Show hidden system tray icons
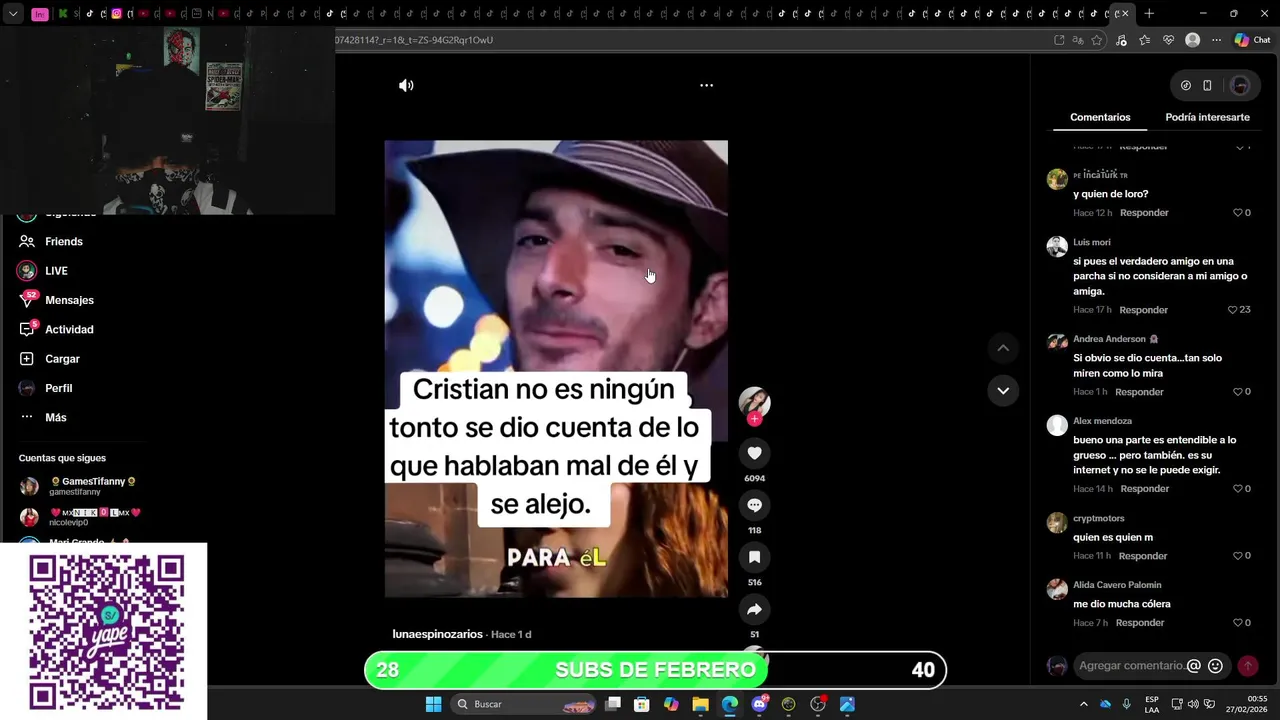Image resolution: width=1280 pixels, height=720 pixels. [1083, 704]
